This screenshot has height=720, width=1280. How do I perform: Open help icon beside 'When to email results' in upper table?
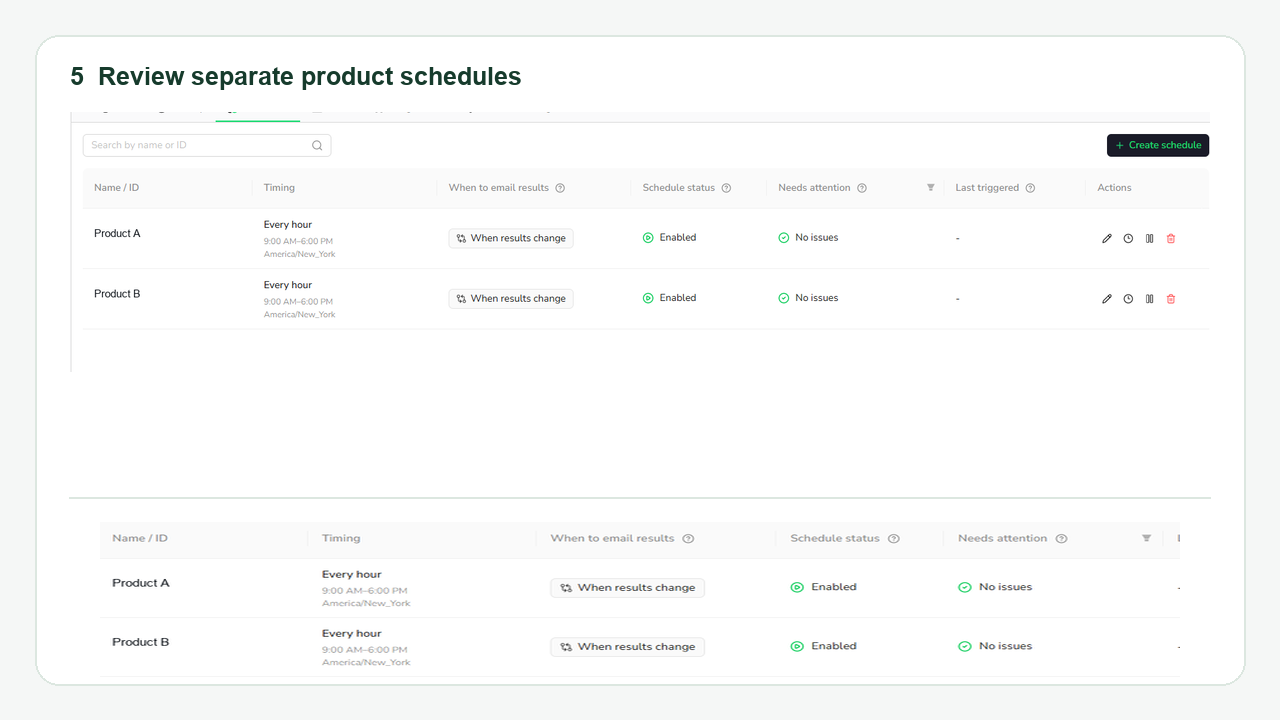point(560,188)
